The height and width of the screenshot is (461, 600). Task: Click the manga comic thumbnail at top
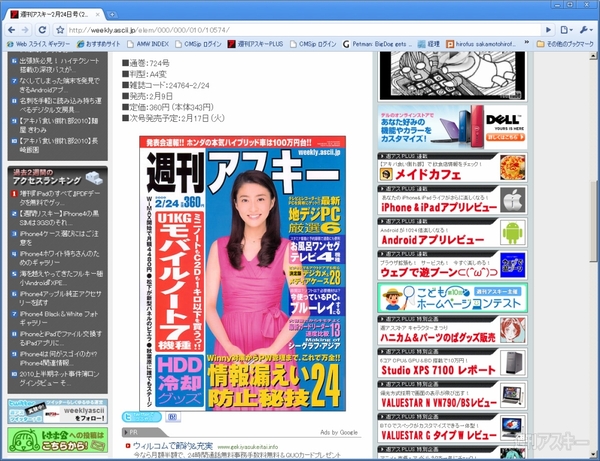click(452, 76)
